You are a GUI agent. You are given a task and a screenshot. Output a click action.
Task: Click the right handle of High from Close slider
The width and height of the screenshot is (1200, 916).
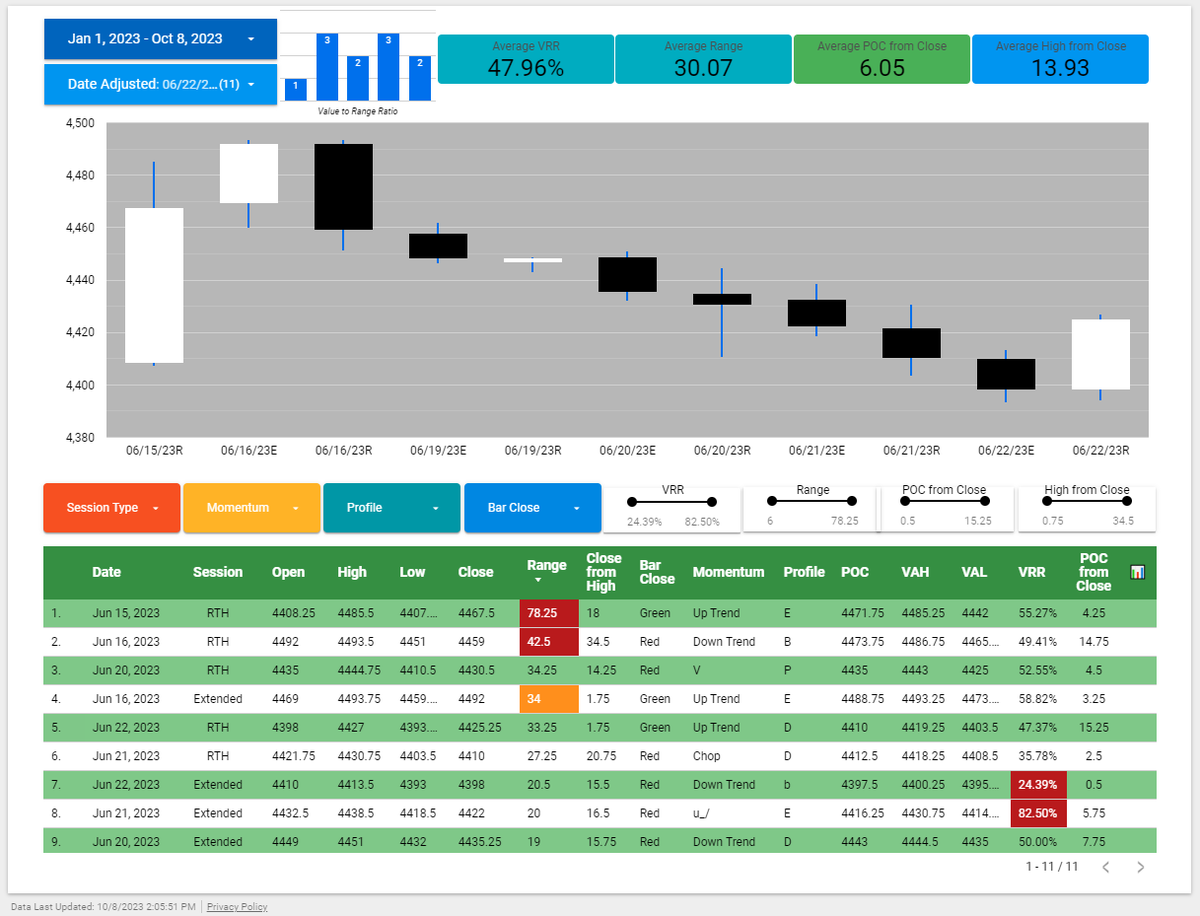[x=1127, y=501]
